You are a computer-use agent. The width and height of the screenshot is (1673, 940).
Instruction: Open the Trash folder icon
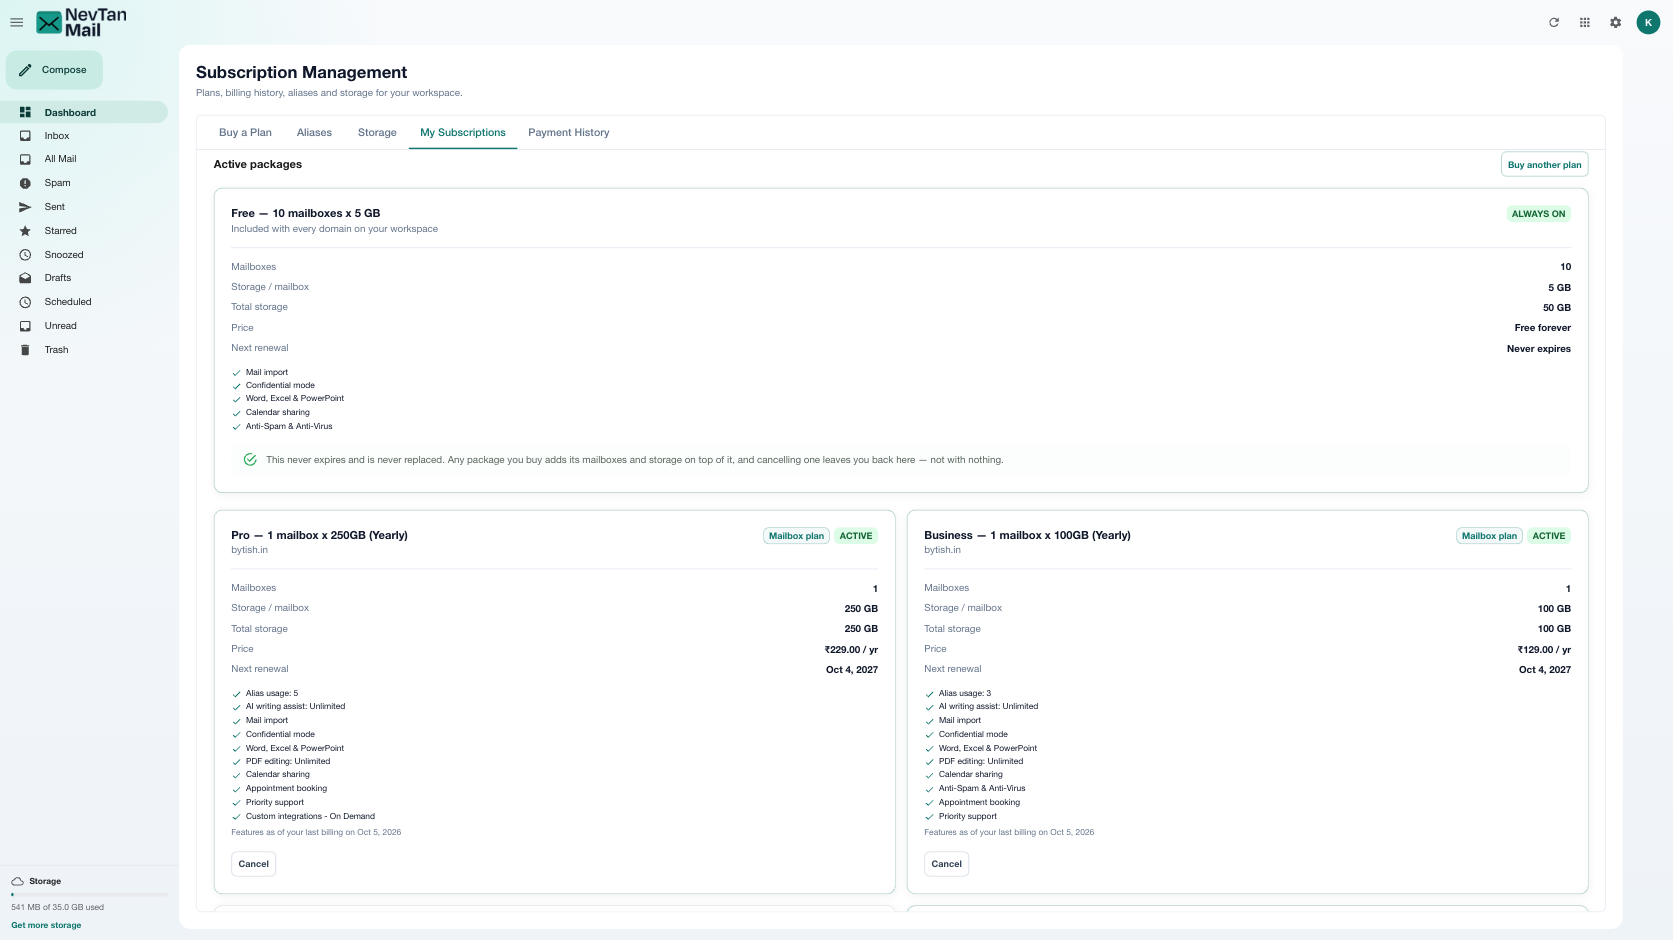25,350
